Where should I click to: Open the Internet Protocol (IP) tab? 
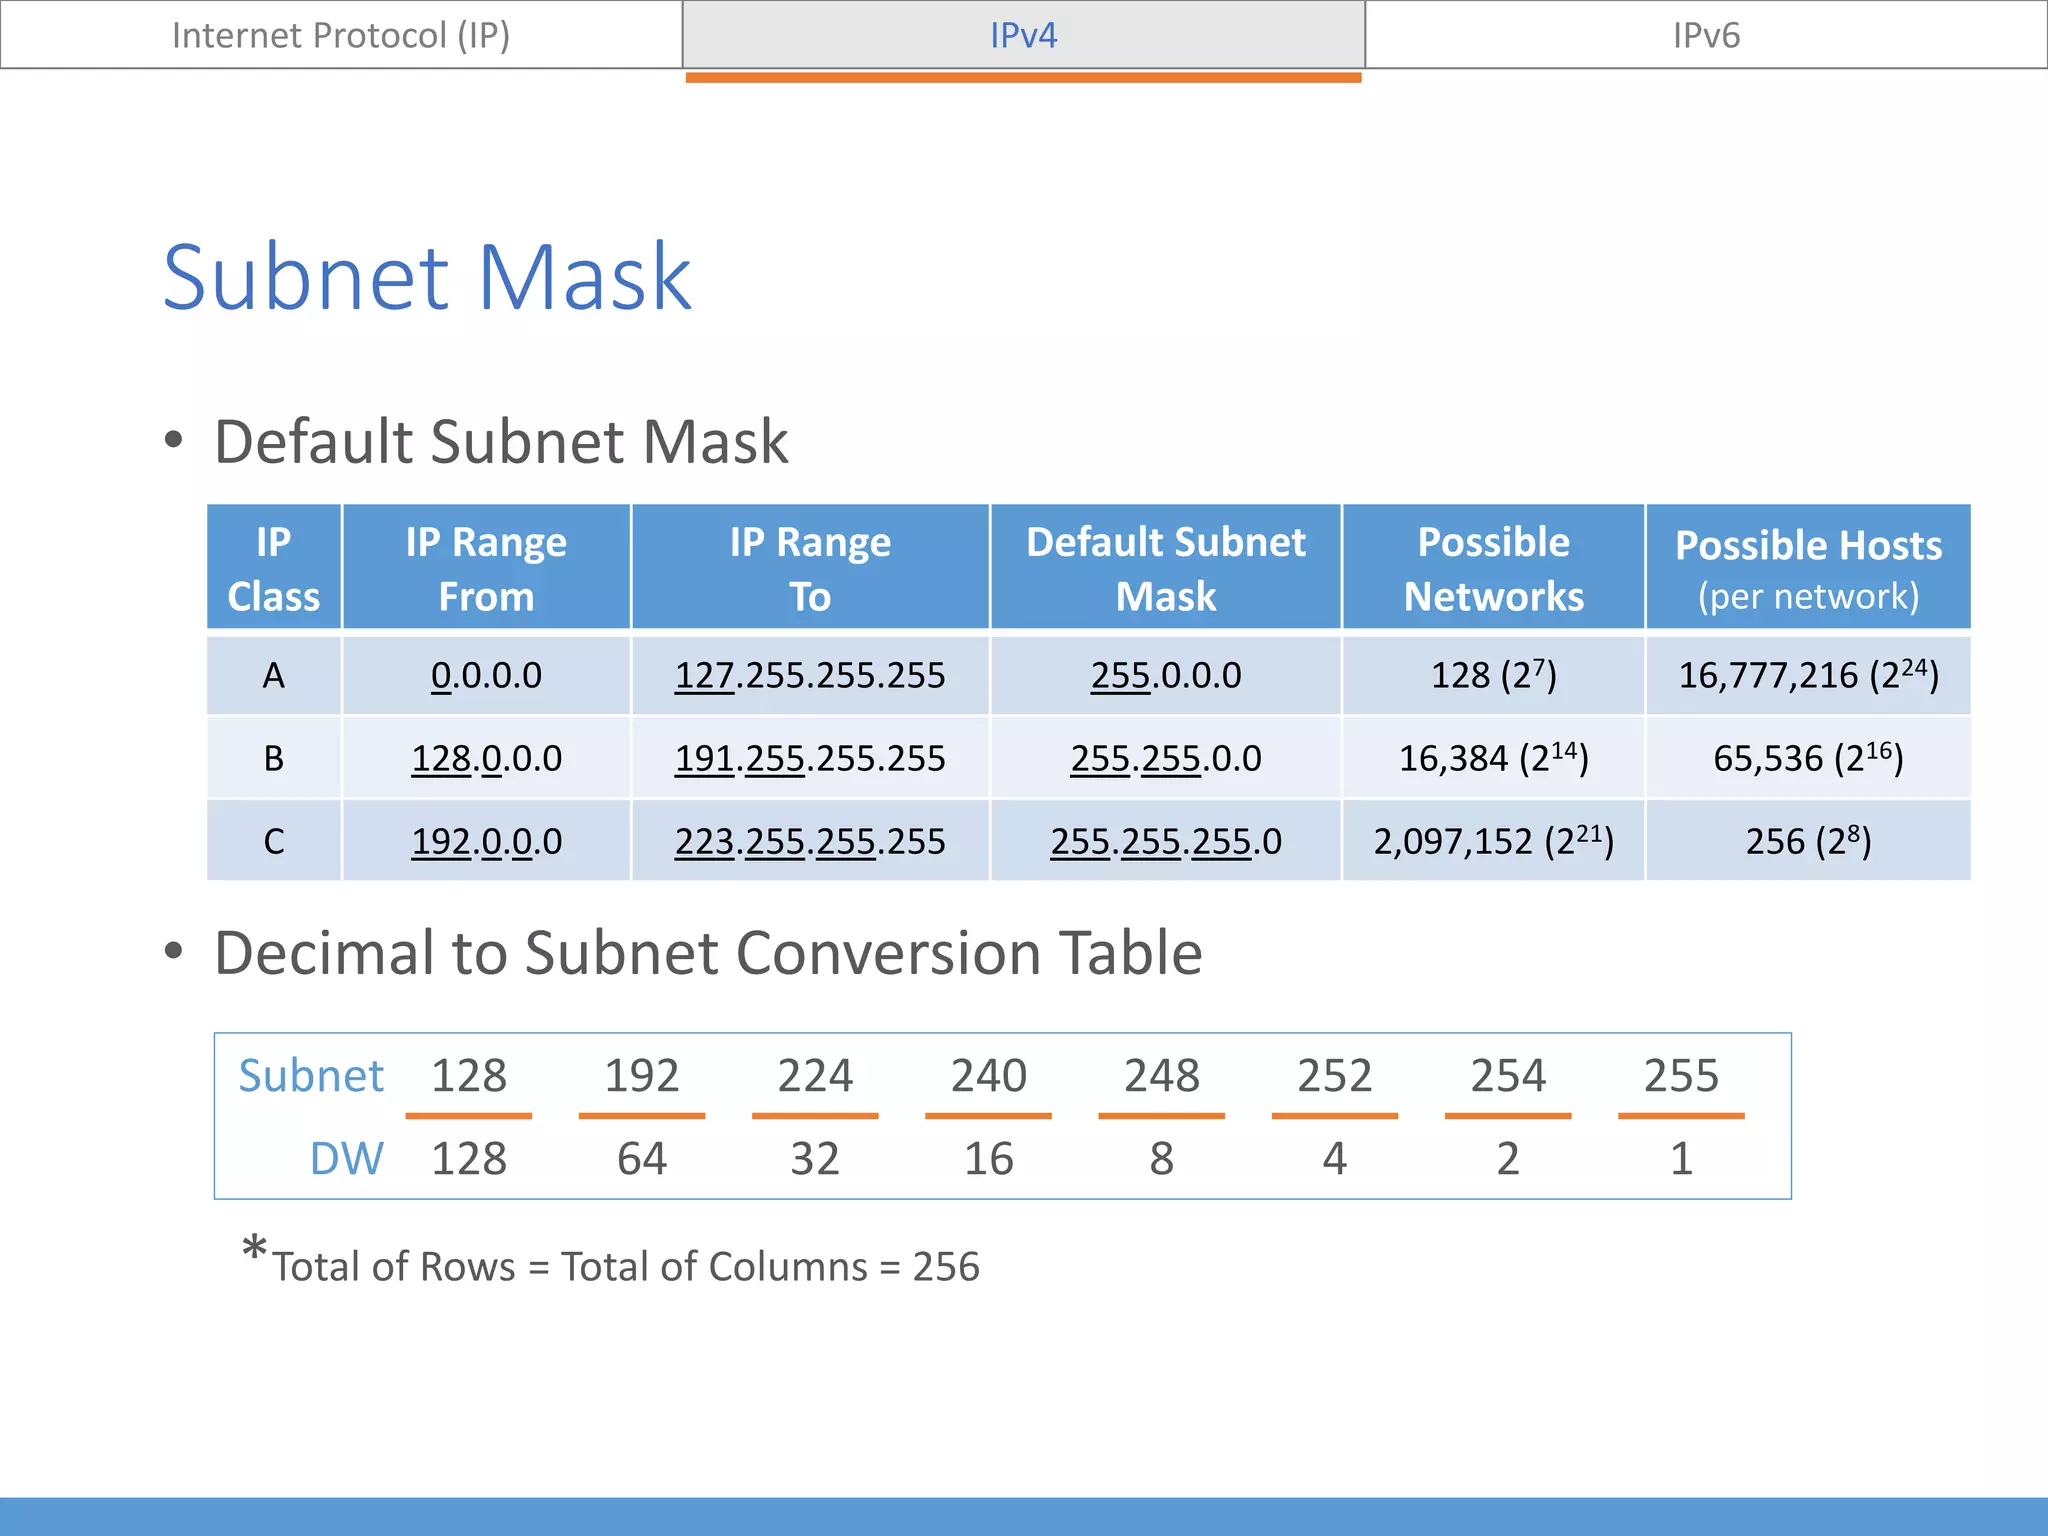coord(341,35)
